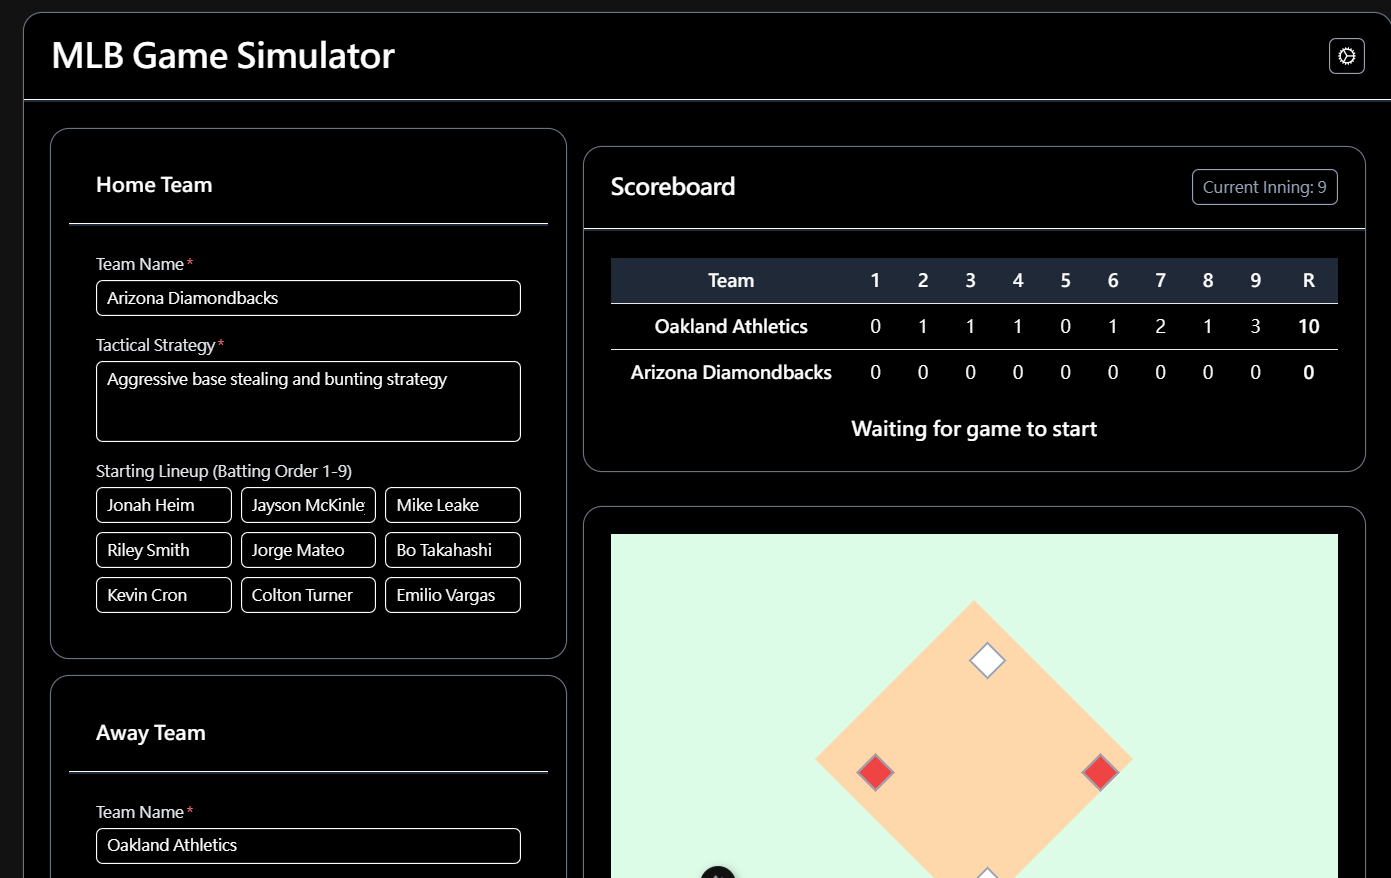Click the Team column header
The width and height of the screenshot is (1391, 878).
pyautogui.click(x=731, y=281)
